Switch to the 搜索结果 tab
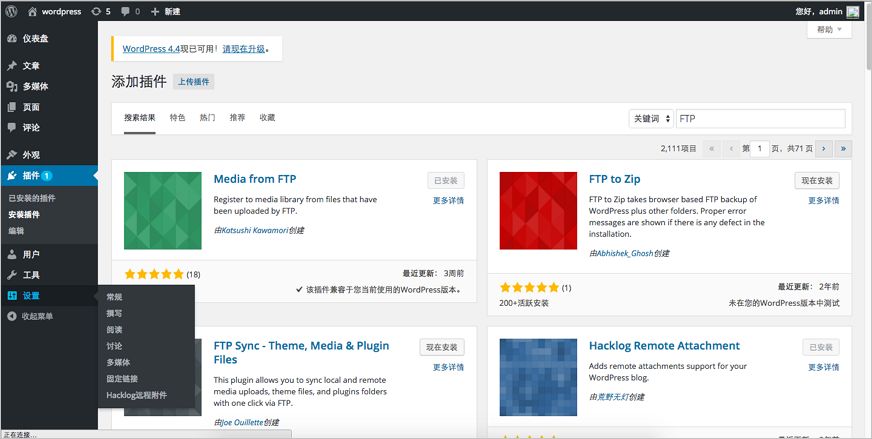The image size is (872, 439). click(140, 118)
